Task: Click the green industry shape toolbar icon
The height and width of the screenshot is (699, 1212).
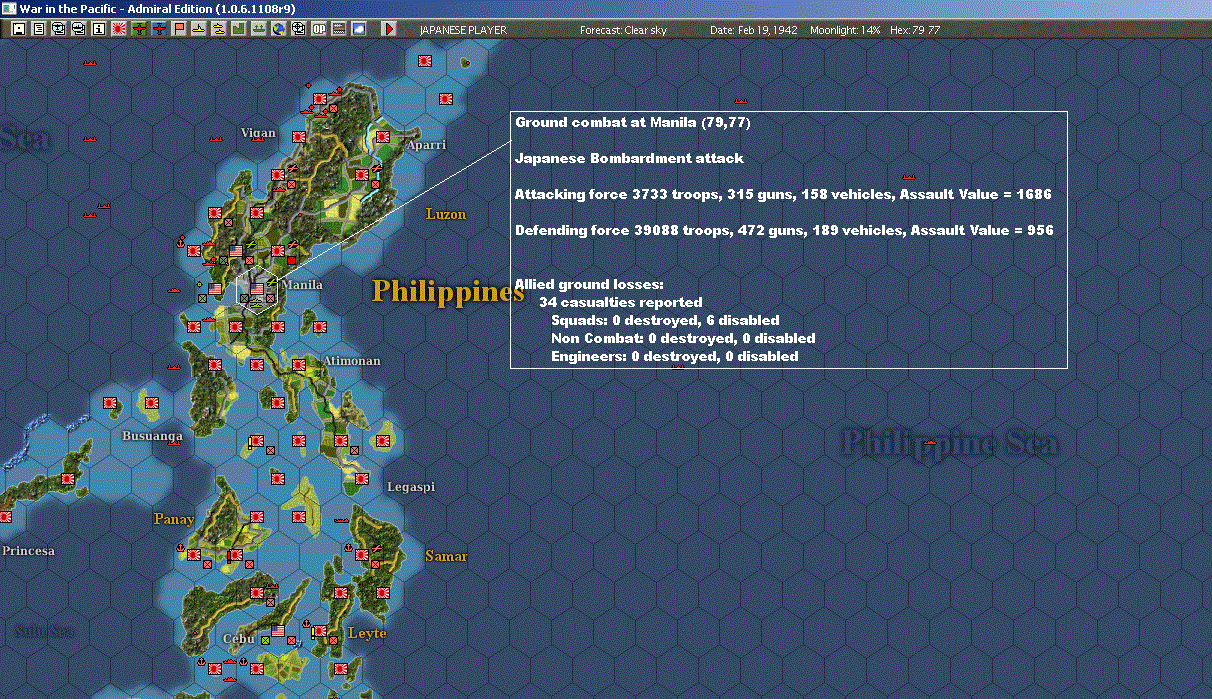Action: point(238,29)
